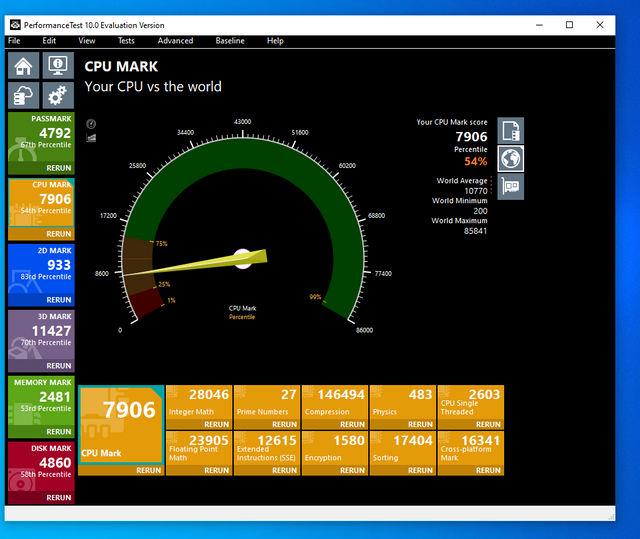This screenshot has width=640, height=539.
Task: Click the small gauge view icon
Action: tap(91, 124)
